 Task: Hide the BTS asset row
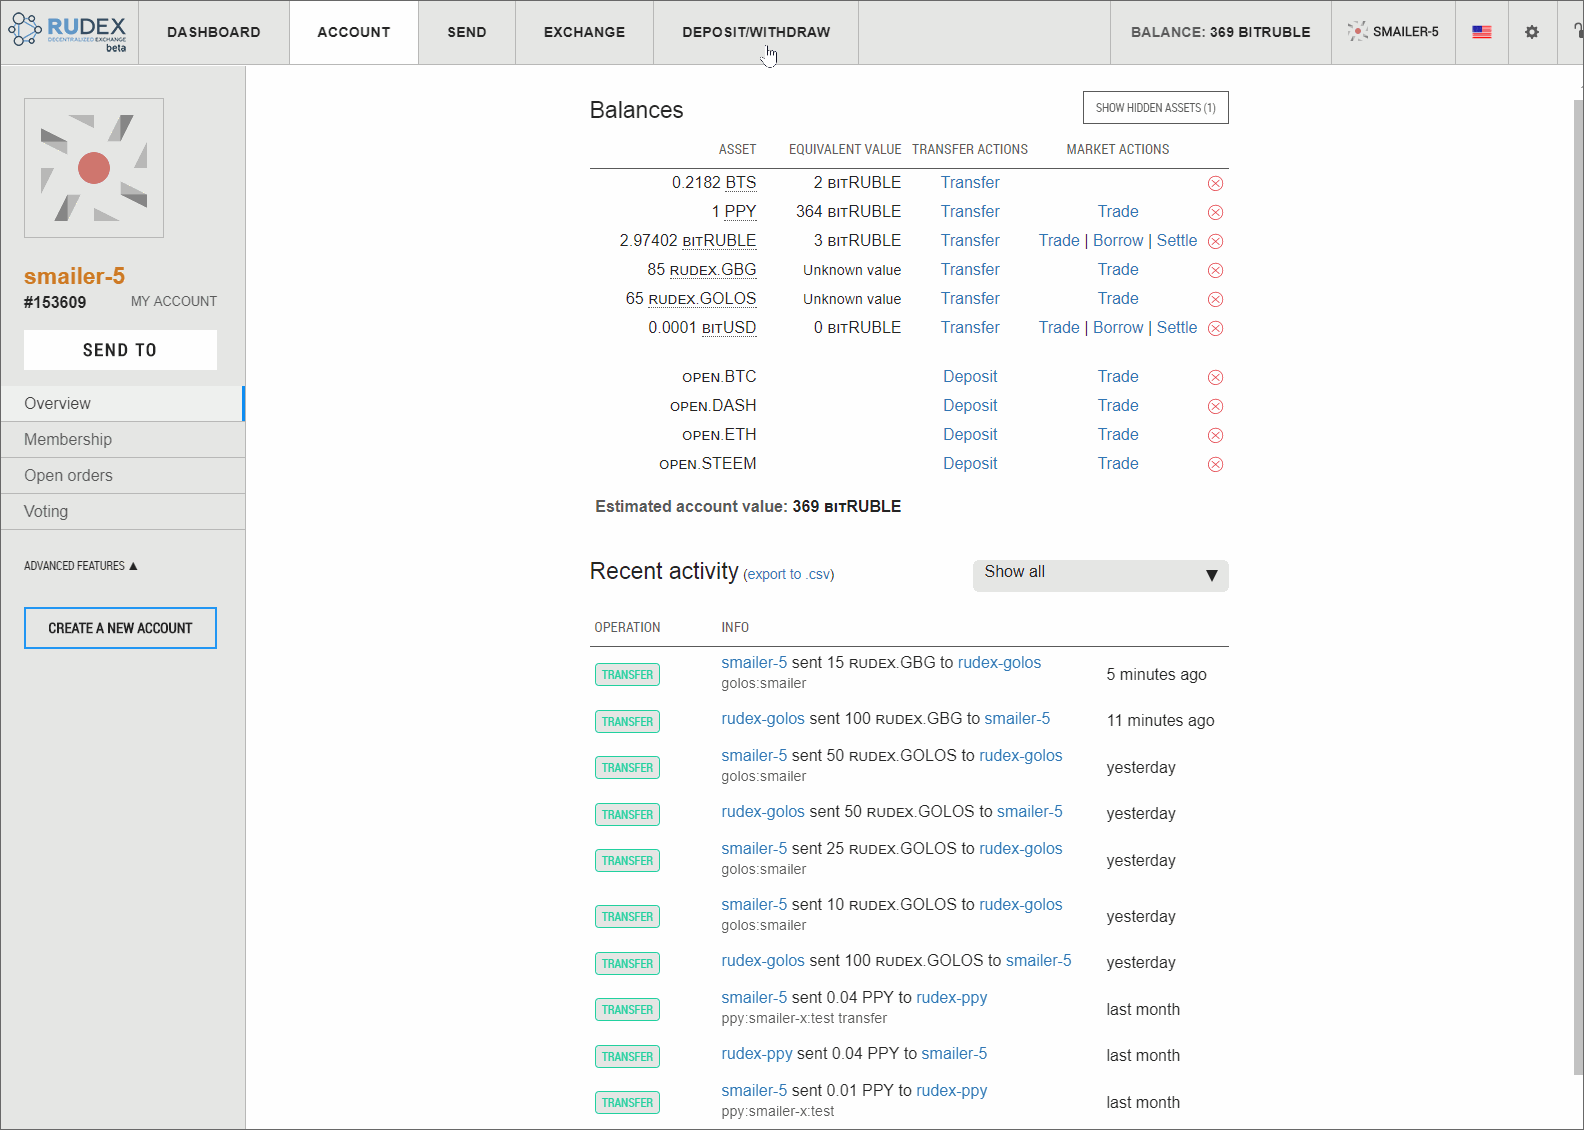point(1215,183)
